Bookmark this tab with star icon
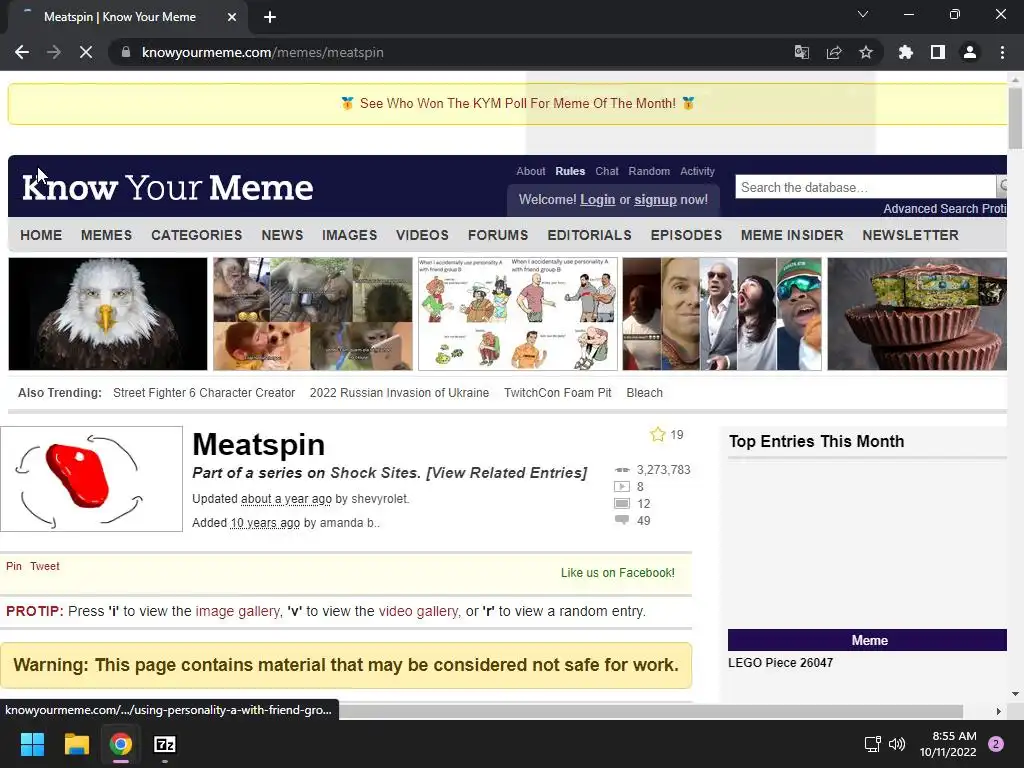The height and width of the screenshot is (768, 1024). coord(866,52)
